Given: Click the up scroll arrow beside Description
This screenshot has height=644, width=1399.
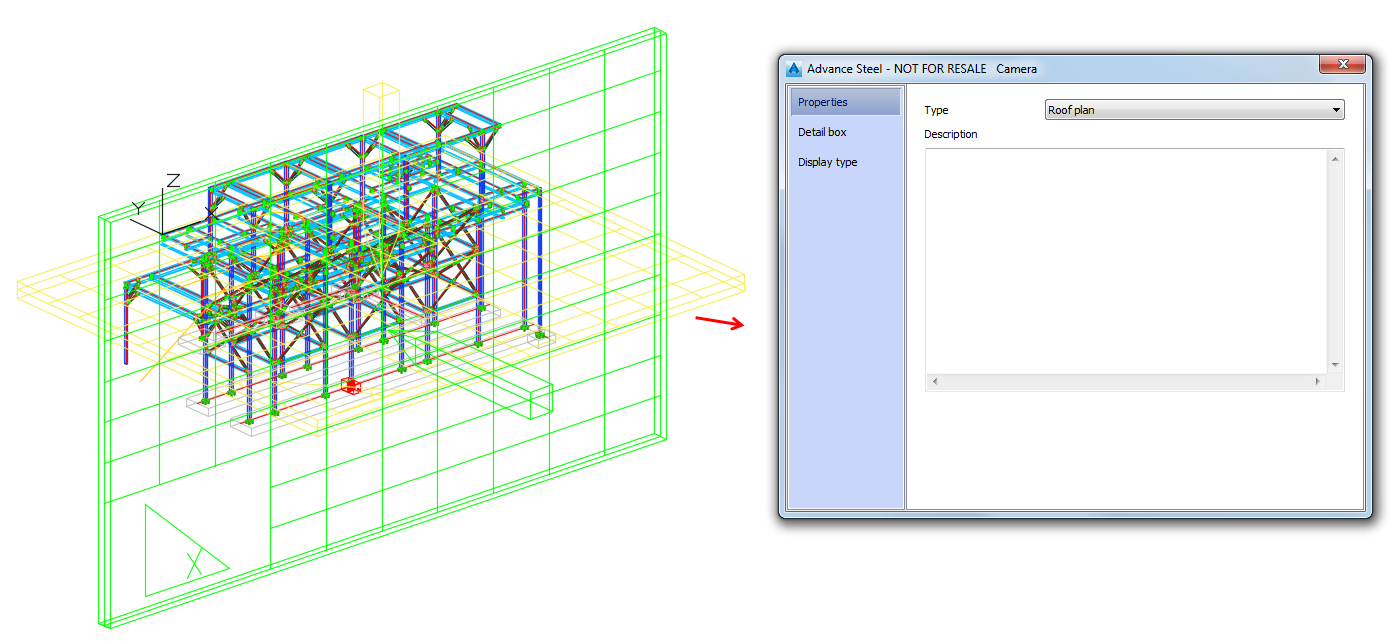Looking at the screenshot, I should [1336, 157].
